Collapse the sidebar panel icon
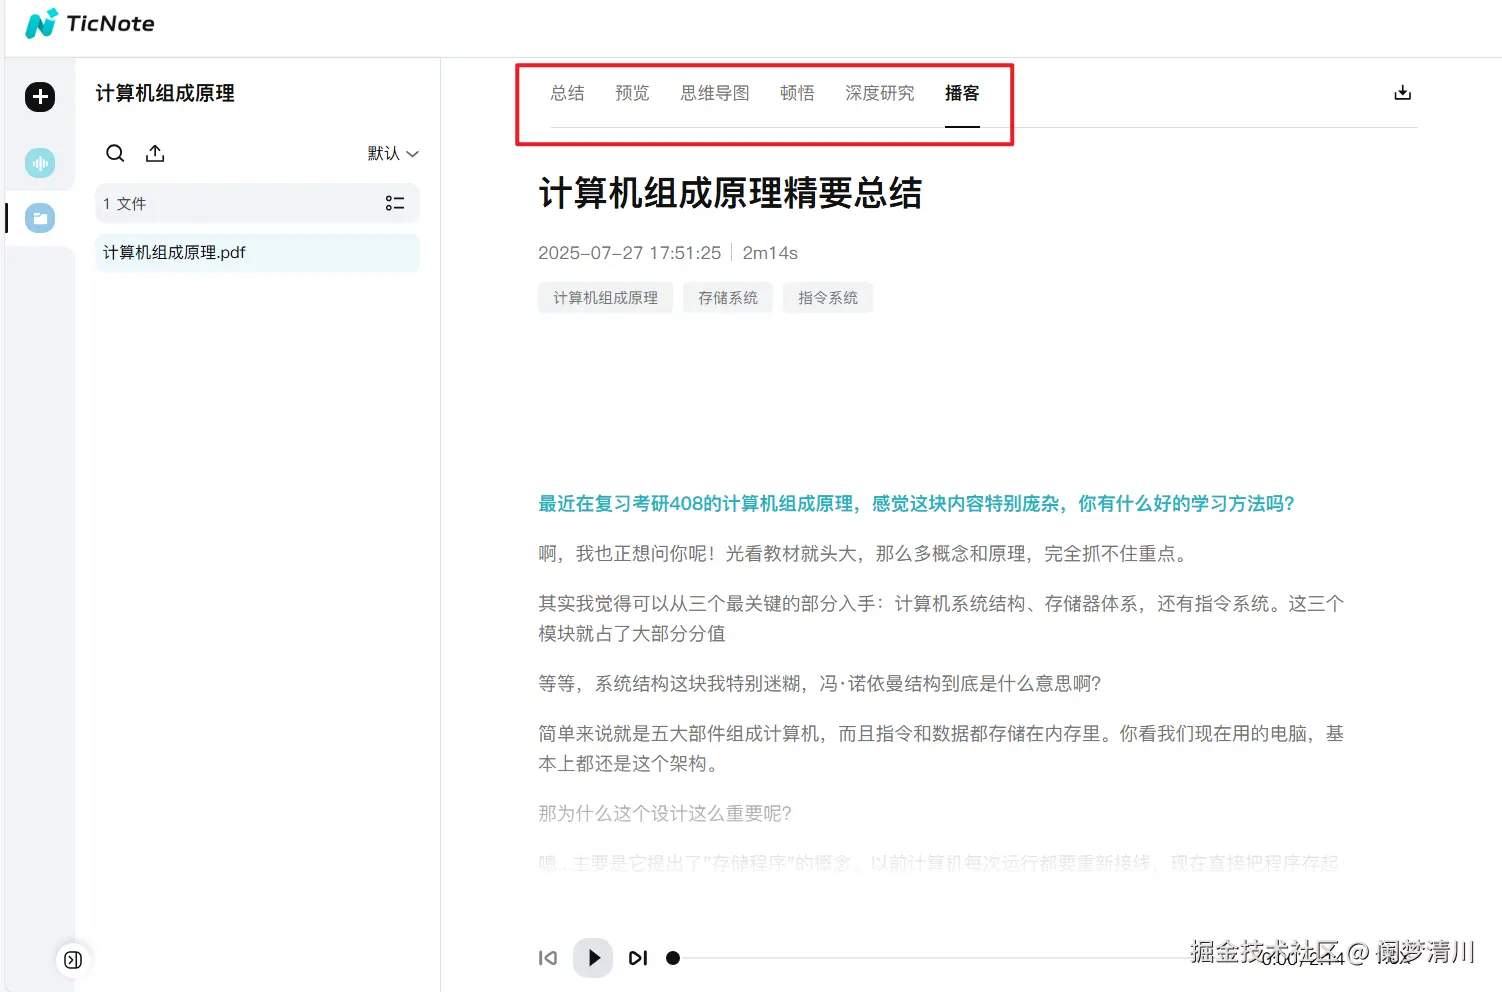The height and width of the screenshot is (992, 1502). tap(73, 960)
